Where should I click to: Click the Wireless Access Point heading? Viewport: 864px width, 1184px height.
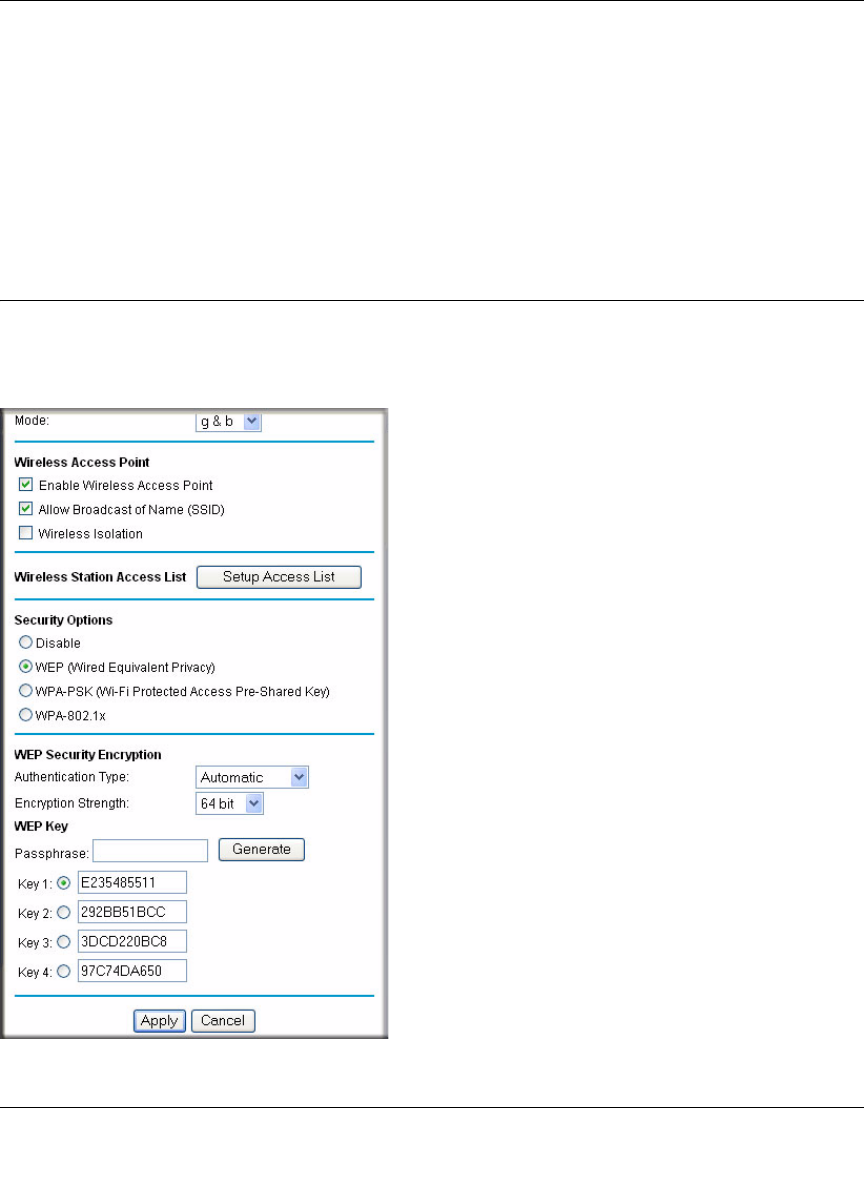coord(82,462)
